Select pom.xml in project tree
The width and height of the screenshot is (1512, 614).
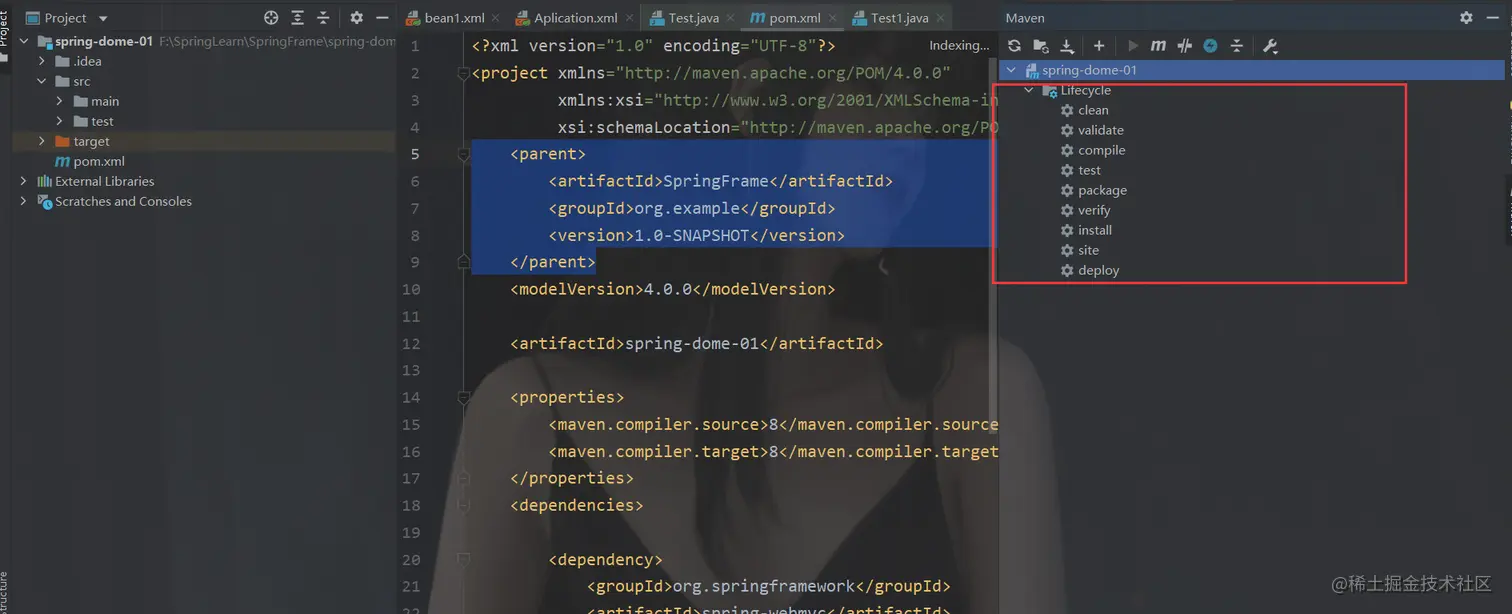(x=89, y=161)
